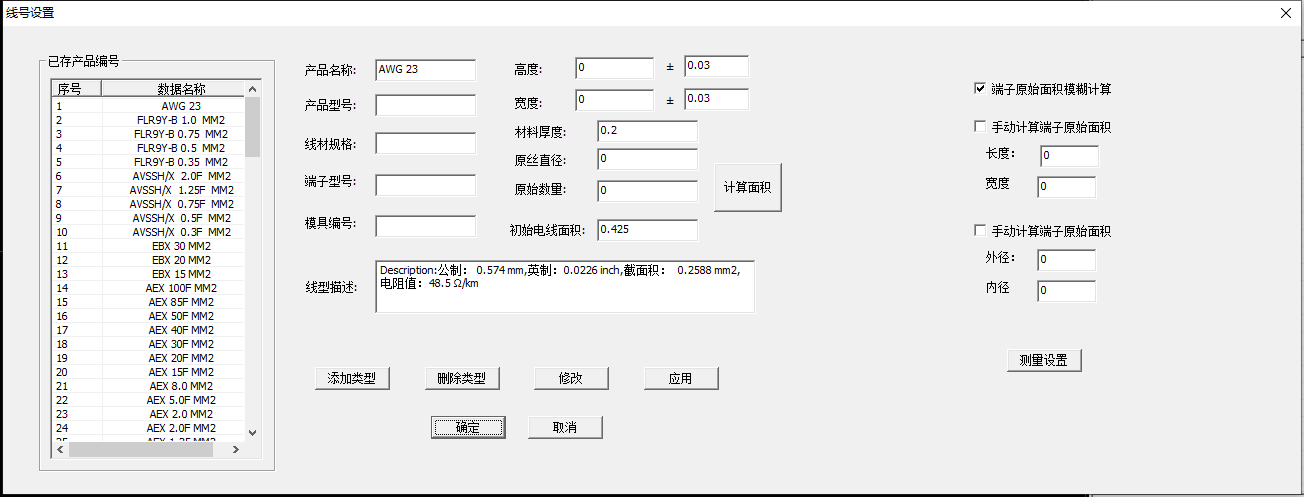Click the 线型描述 text box
This screenshot has height=497, width=1304.
pos(565,287)
